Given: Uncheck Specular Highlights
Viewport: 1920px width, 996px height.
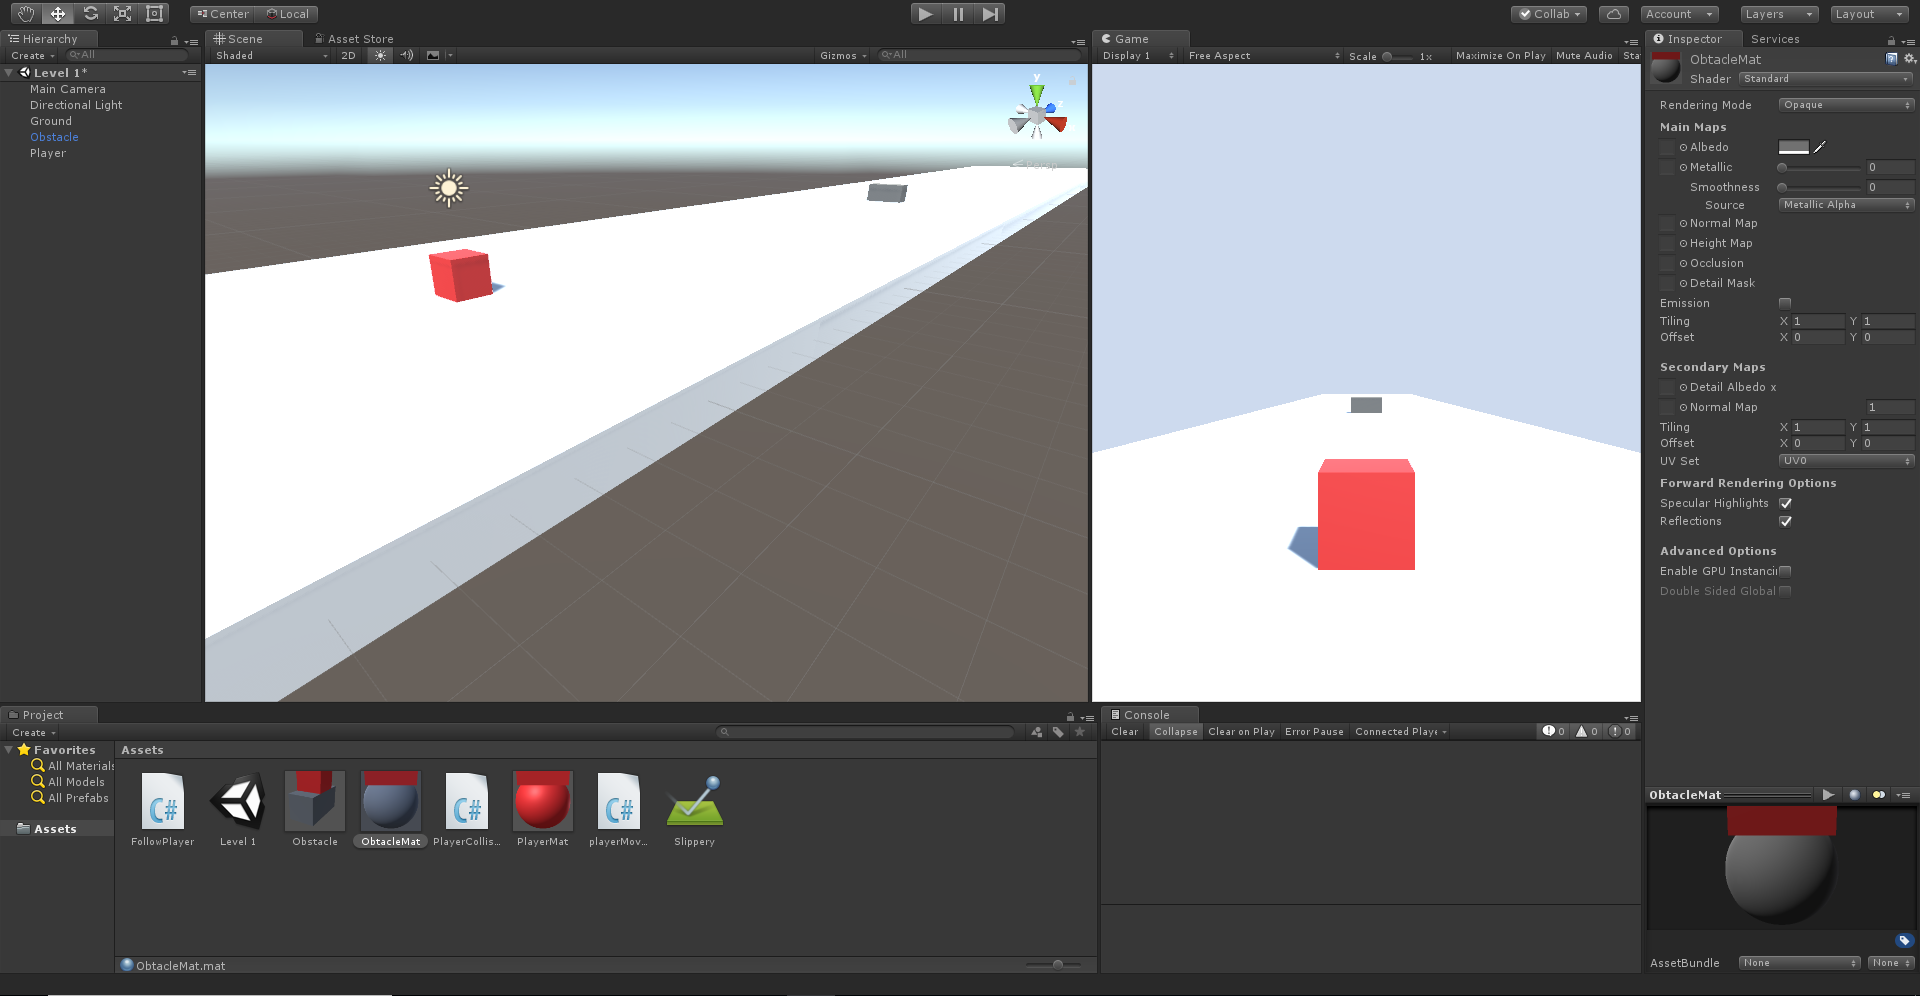Looking at the screenshot, I should click(1785, 503).
